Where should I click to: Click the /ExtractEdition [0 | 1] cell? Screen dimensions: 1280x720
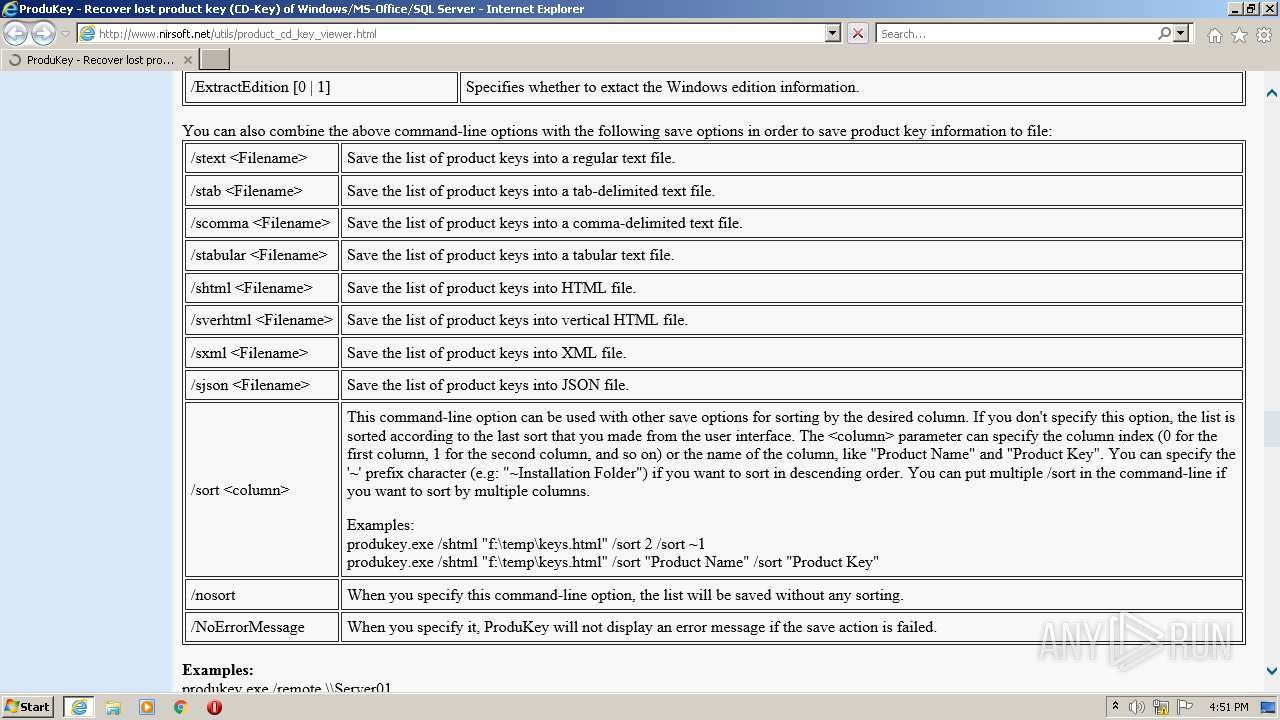(x=321, y=87)
